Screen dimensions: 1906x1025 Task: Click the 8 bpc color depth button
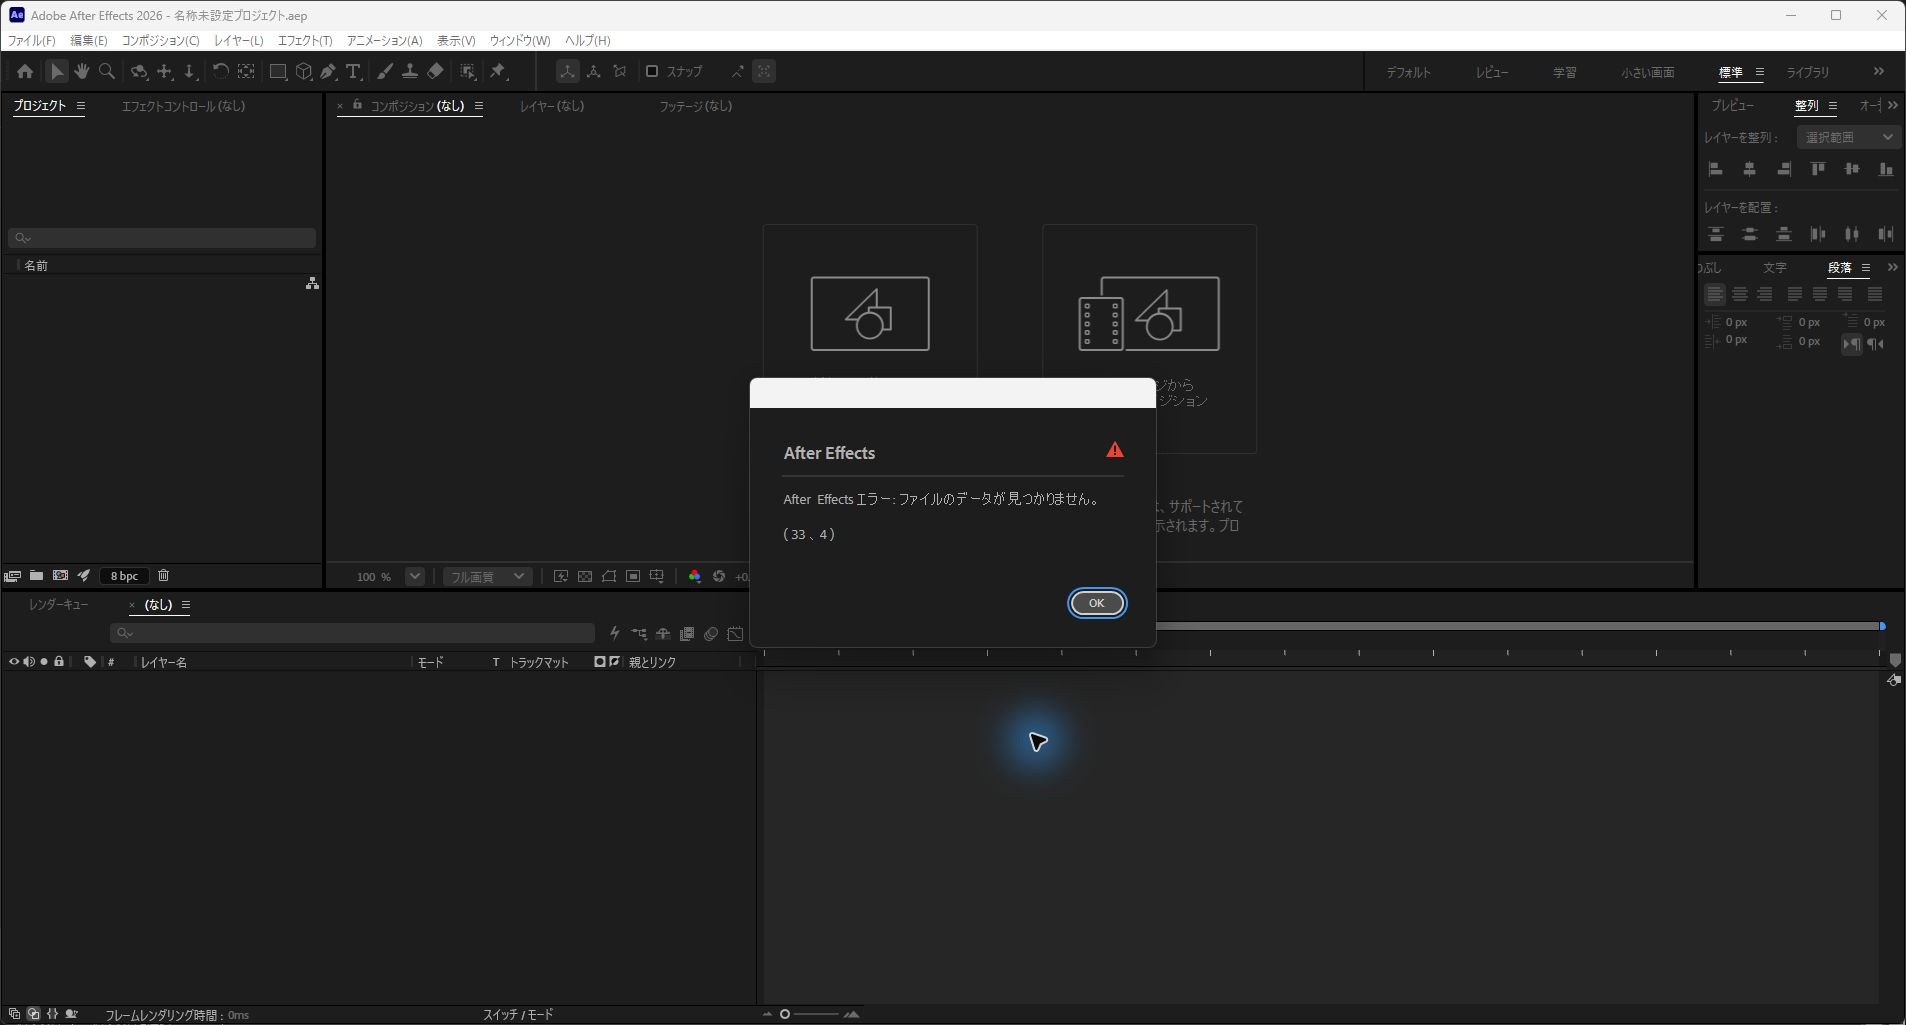point(124,576)
